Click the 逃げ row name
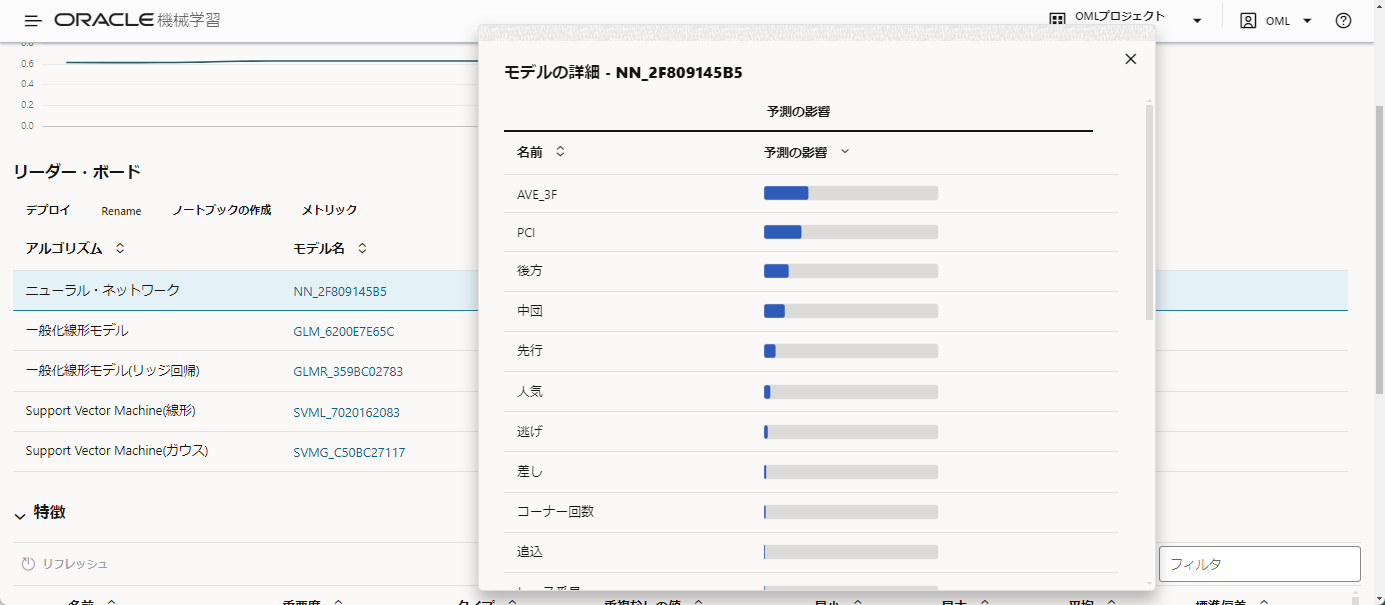Viewport: 1385px width, 605px height. 530,431
